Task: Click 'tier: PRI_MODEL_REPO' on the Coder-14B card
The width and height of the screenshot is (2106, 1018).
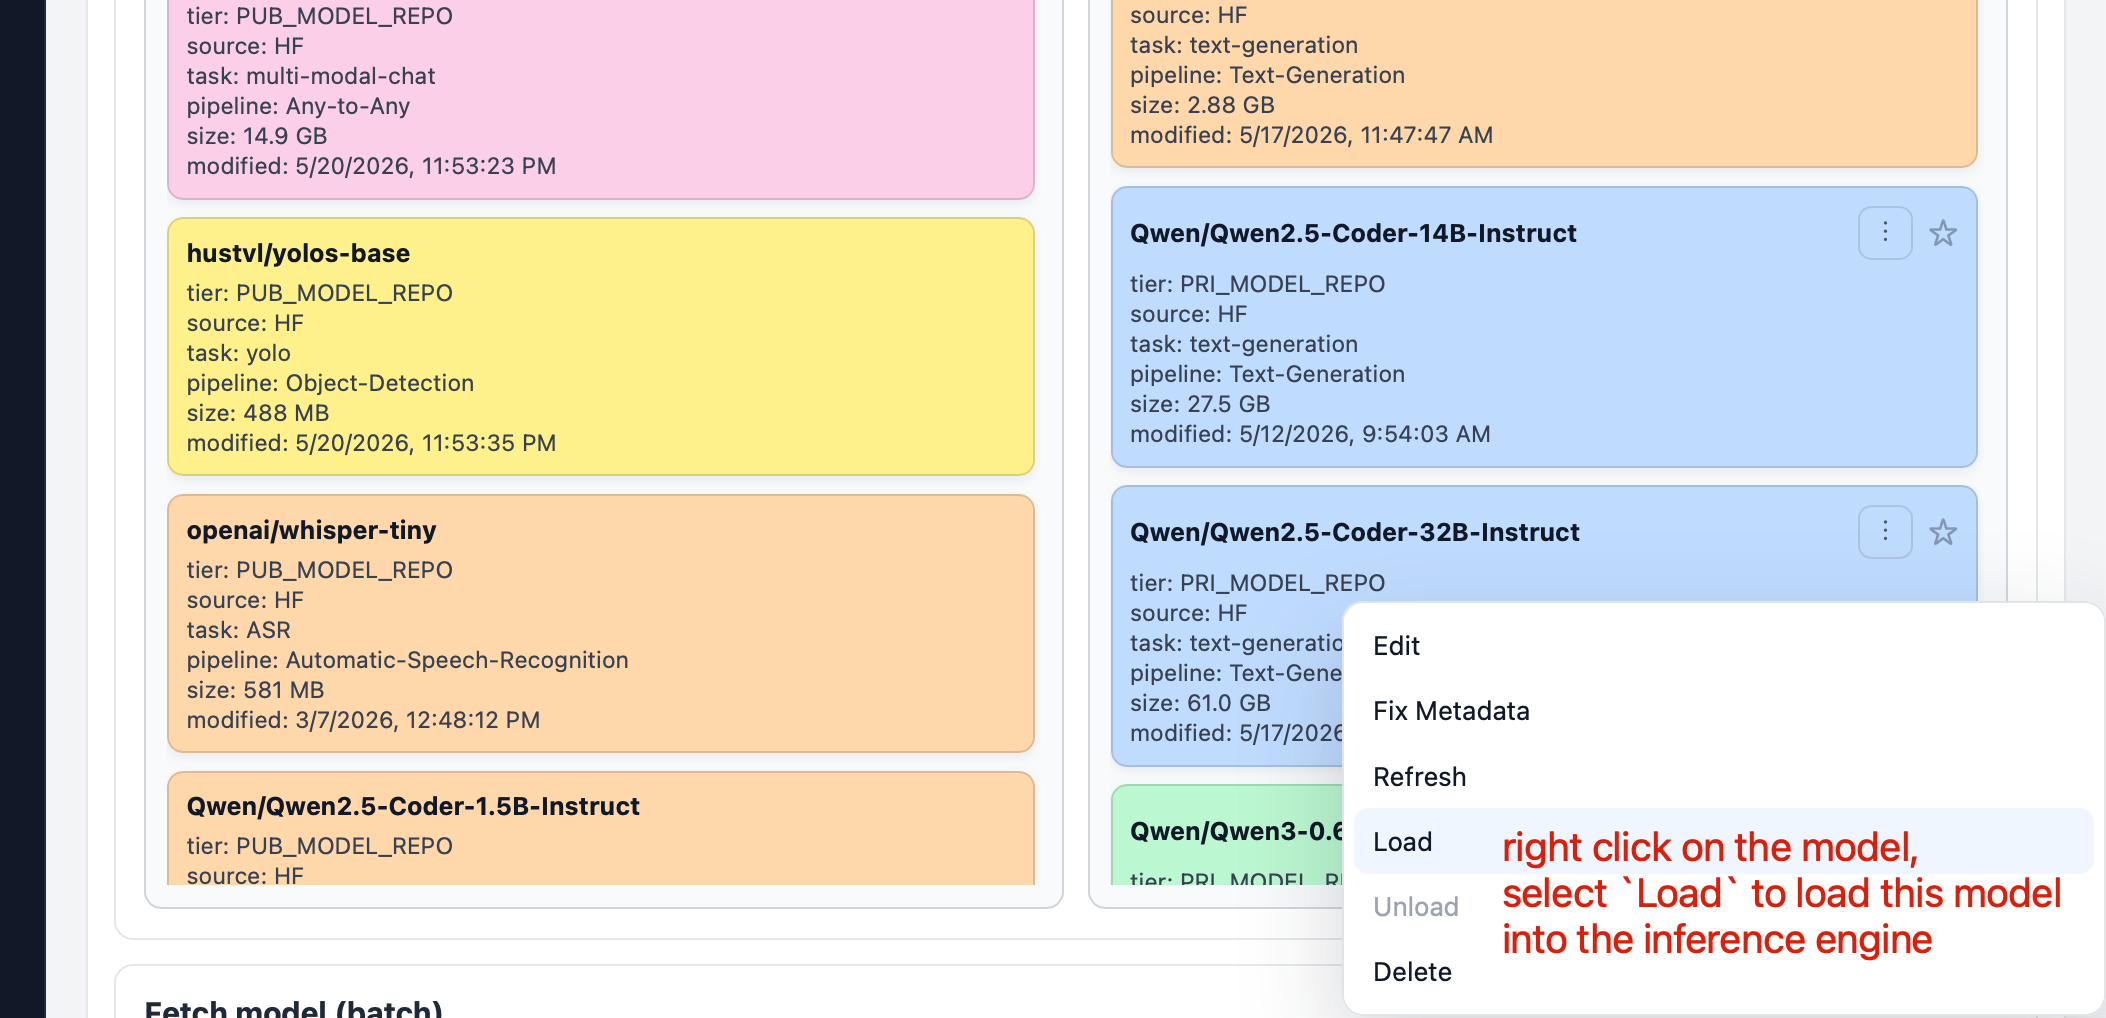Action: click(1257, 284)
